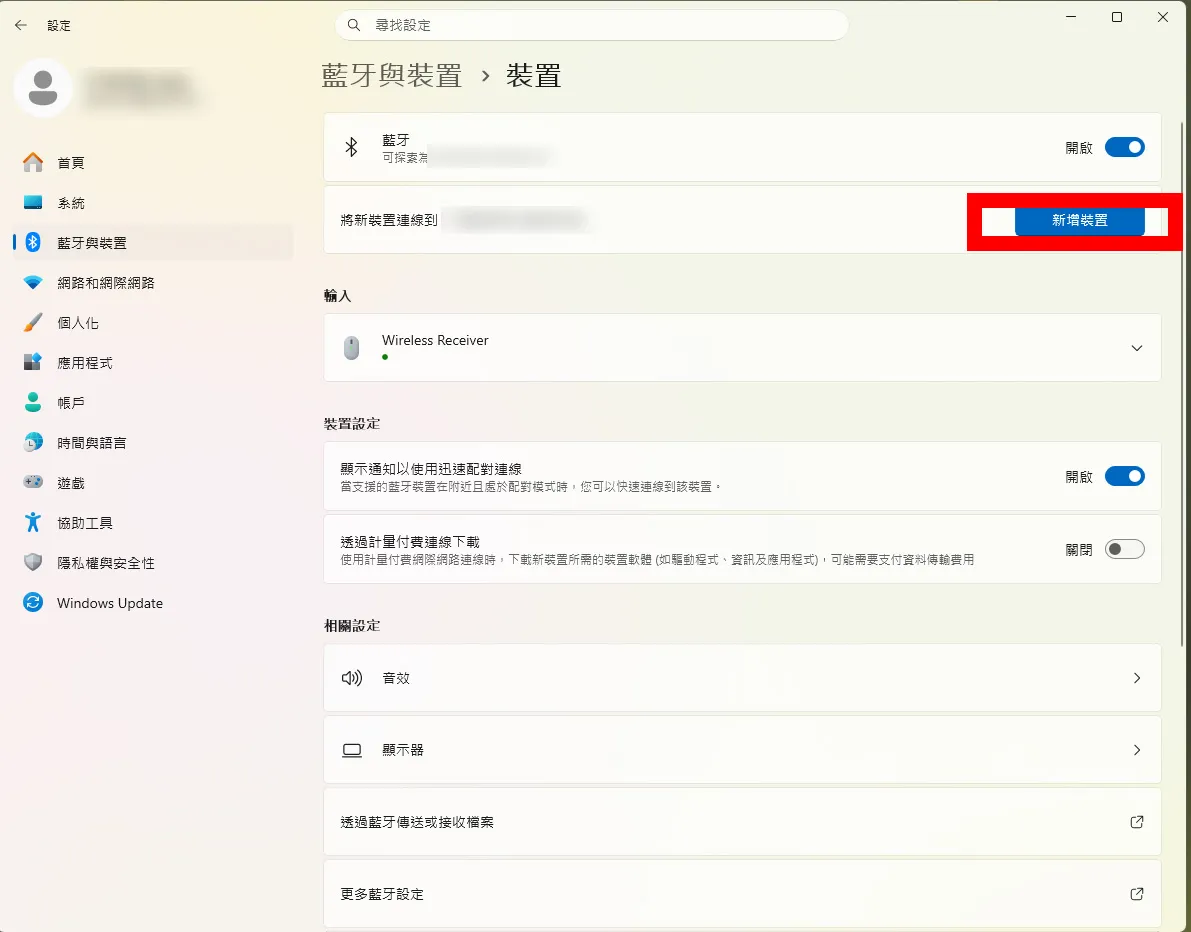Open 遊戲 gamepad icon in sidebar
1191x932 pixels.
[x=33, y=482]
